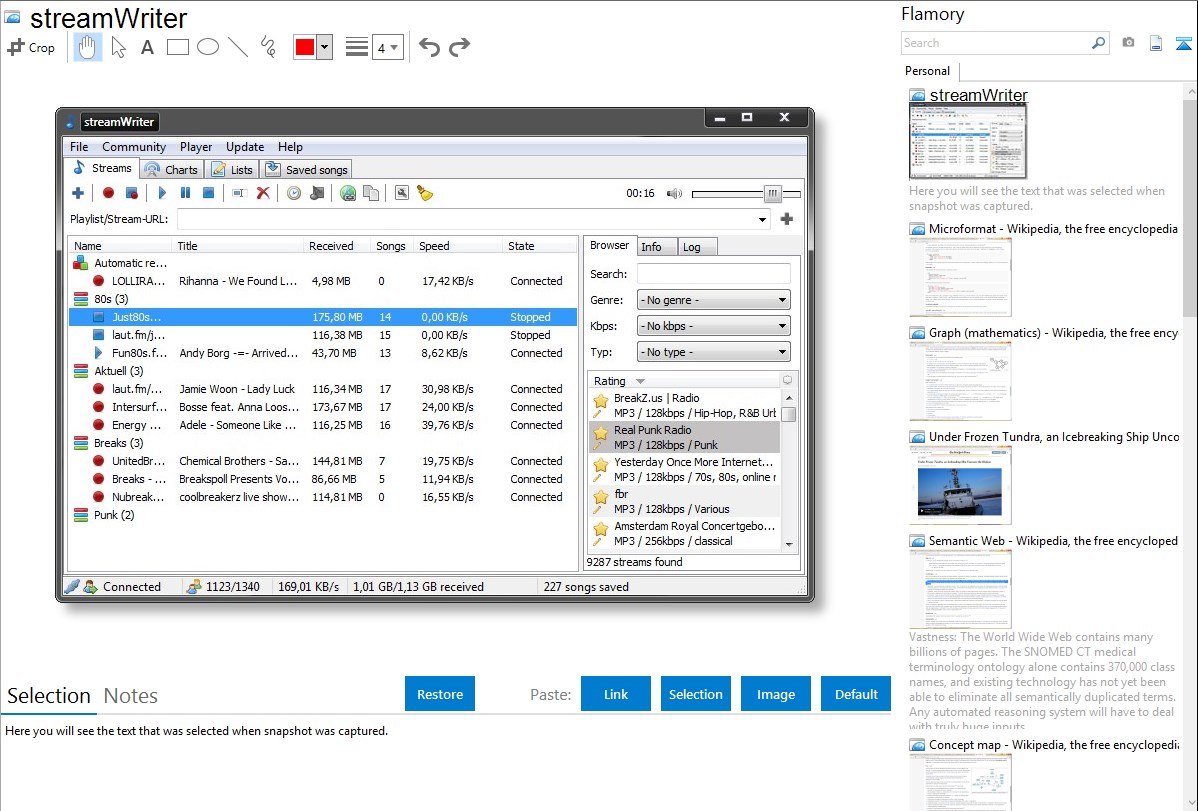Click the blue plus add-stream toolbar icon

pos(78,193)
